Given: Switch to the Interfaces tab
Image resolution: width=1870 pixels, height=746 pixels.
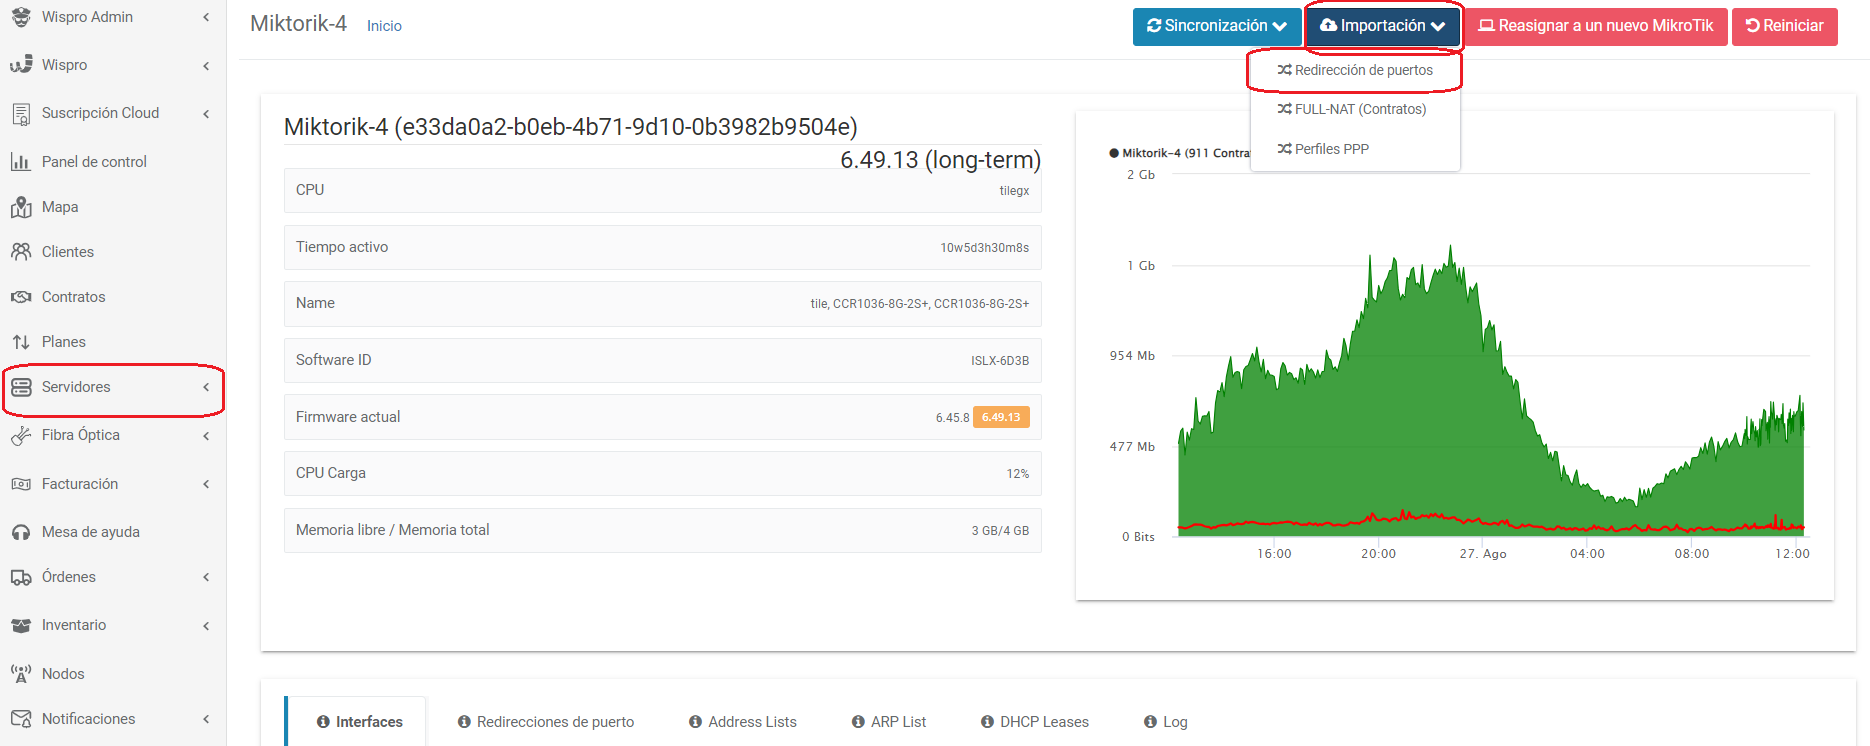Looking at the screenshot, I should click(357, 721).
